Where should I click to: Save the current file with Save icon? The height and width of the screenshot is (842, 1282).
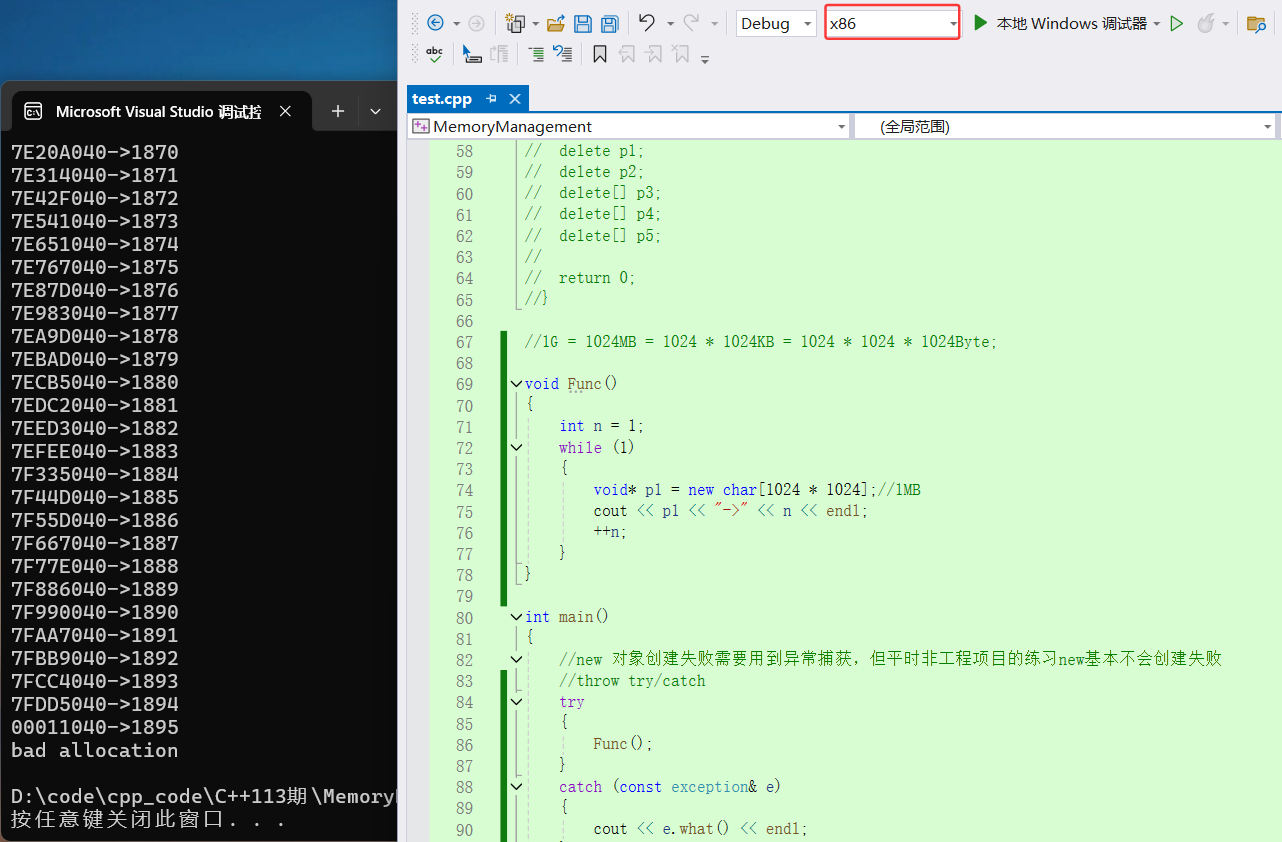pos(583,23)
